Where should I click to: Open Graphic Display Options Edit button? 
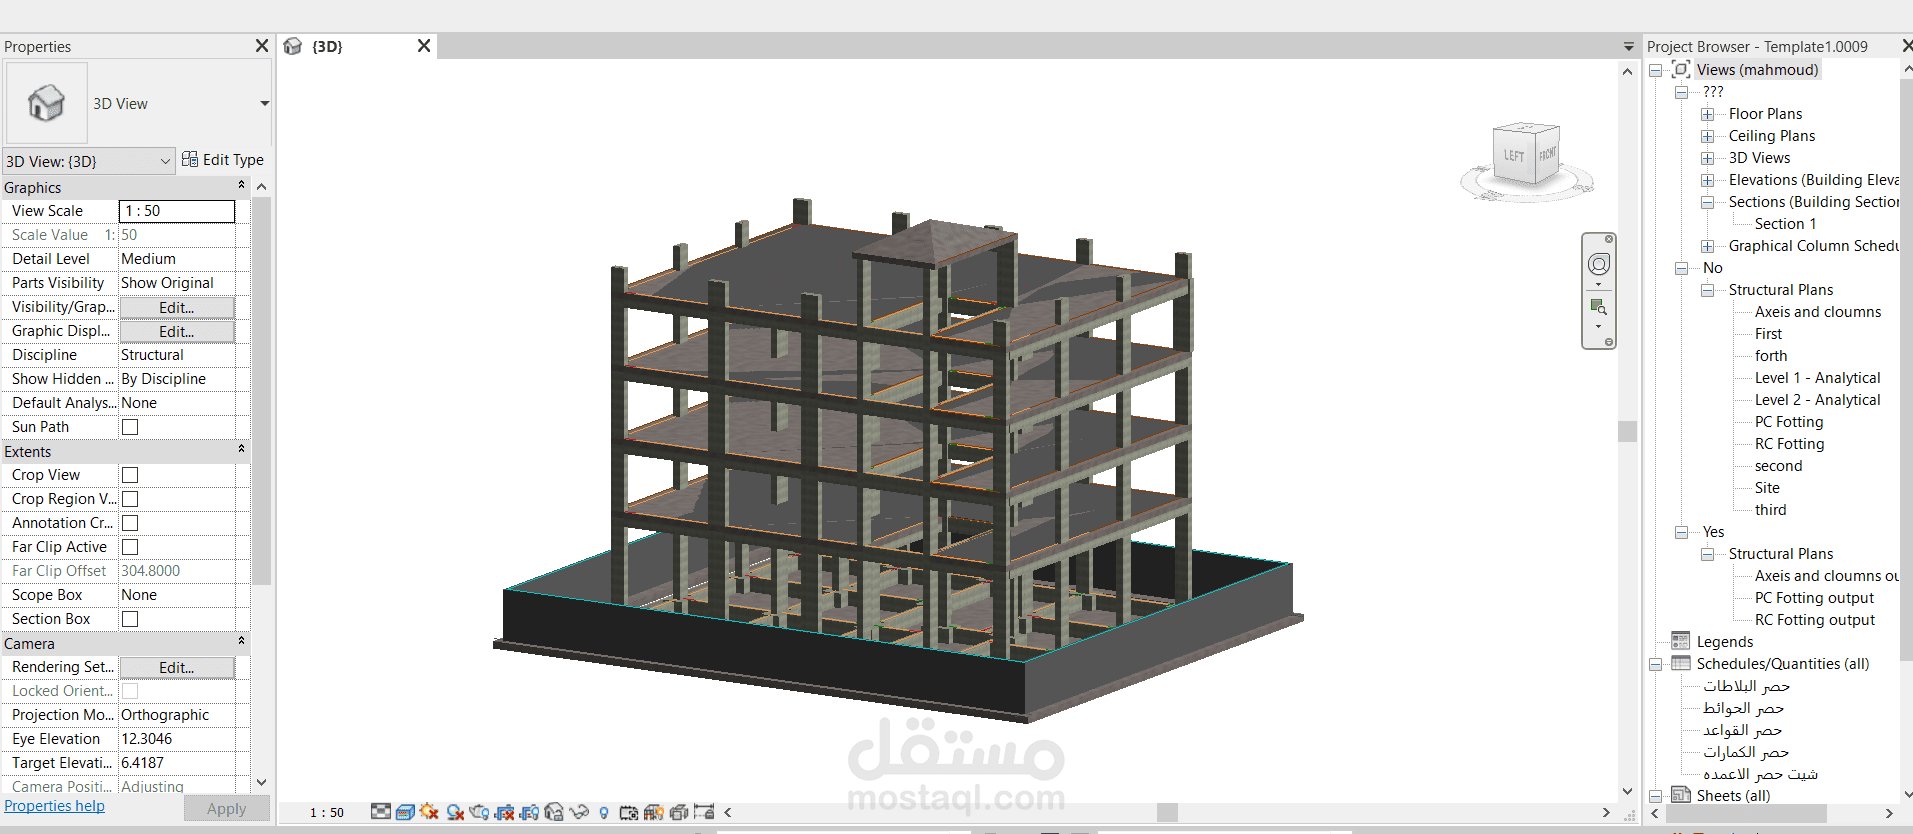tap(177, 331)
